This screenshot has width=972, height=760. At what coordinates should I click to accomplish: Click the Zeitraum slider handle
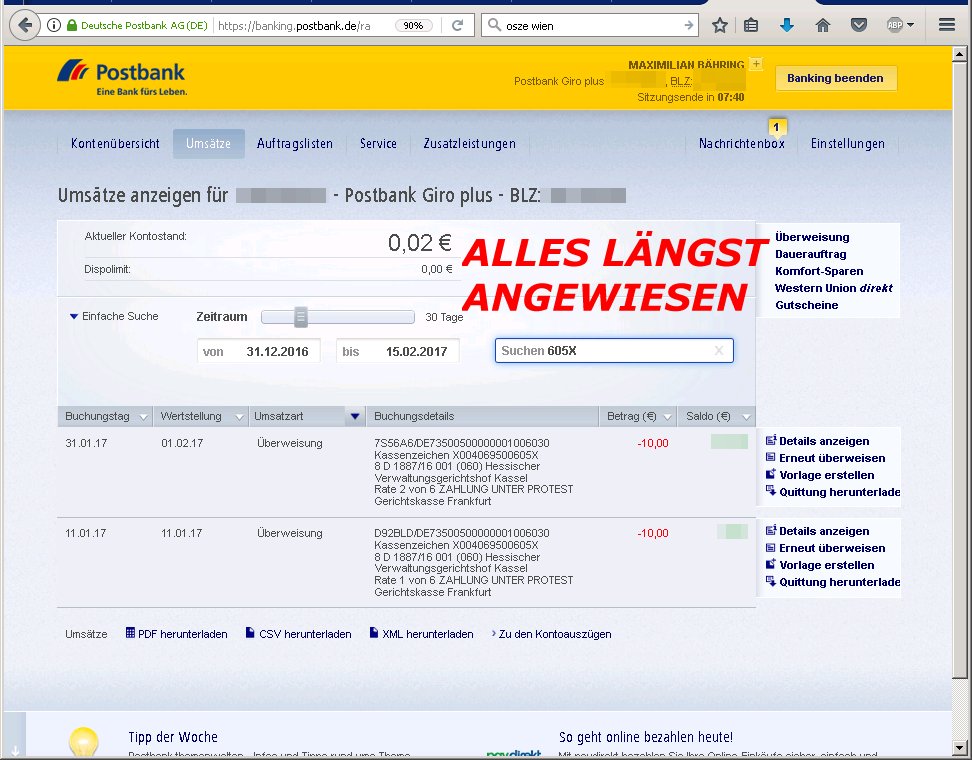coord(301,317)
